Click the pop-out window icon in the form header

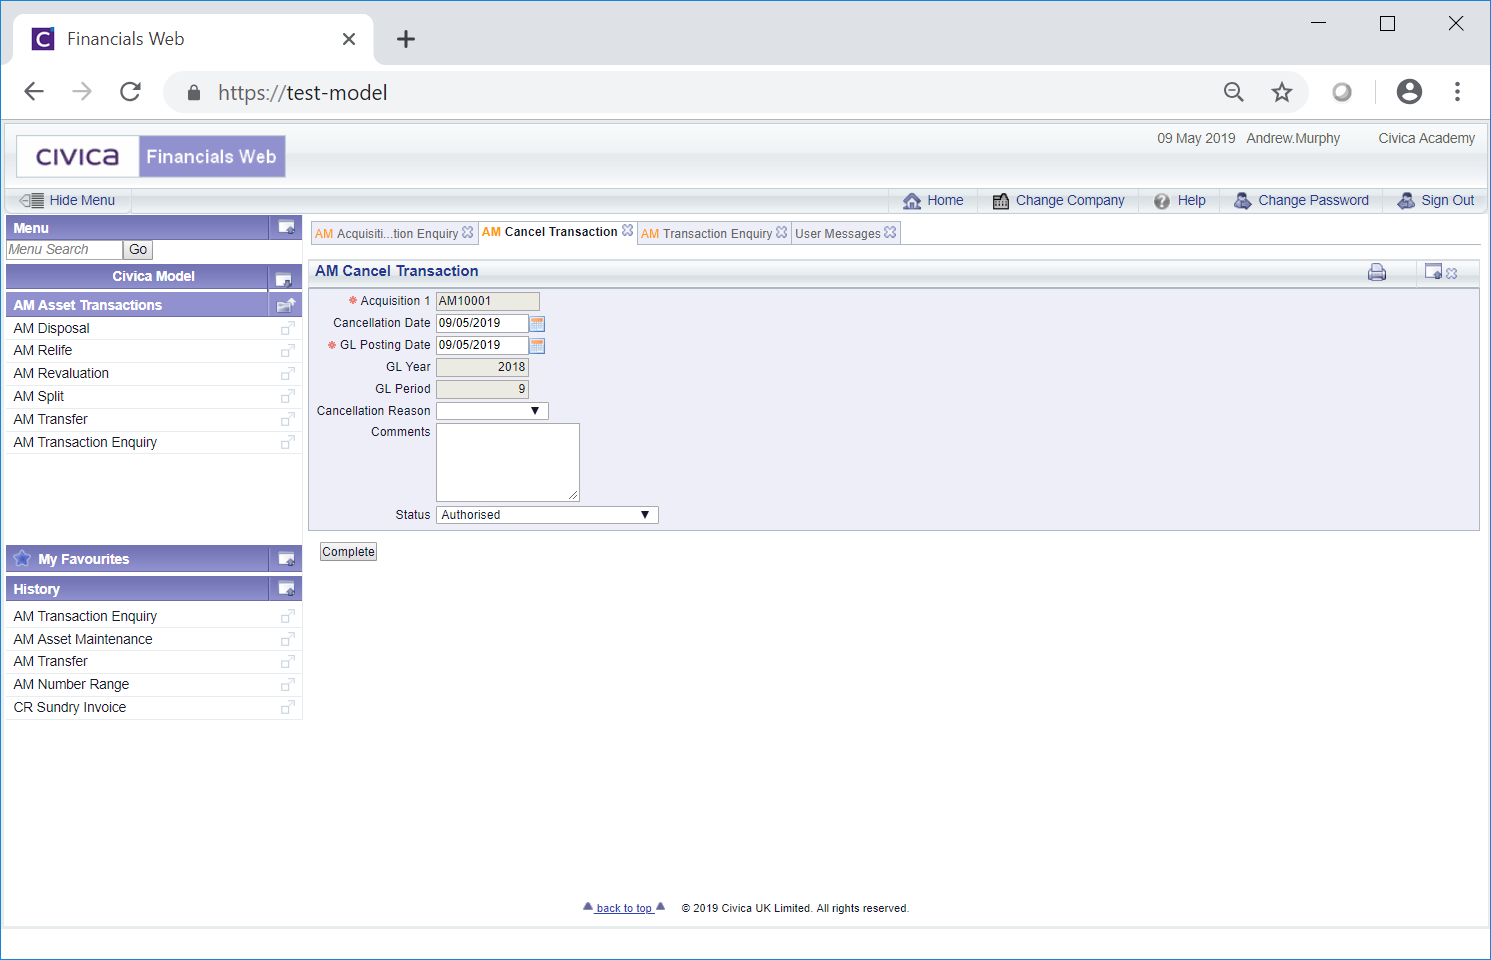1433,271
